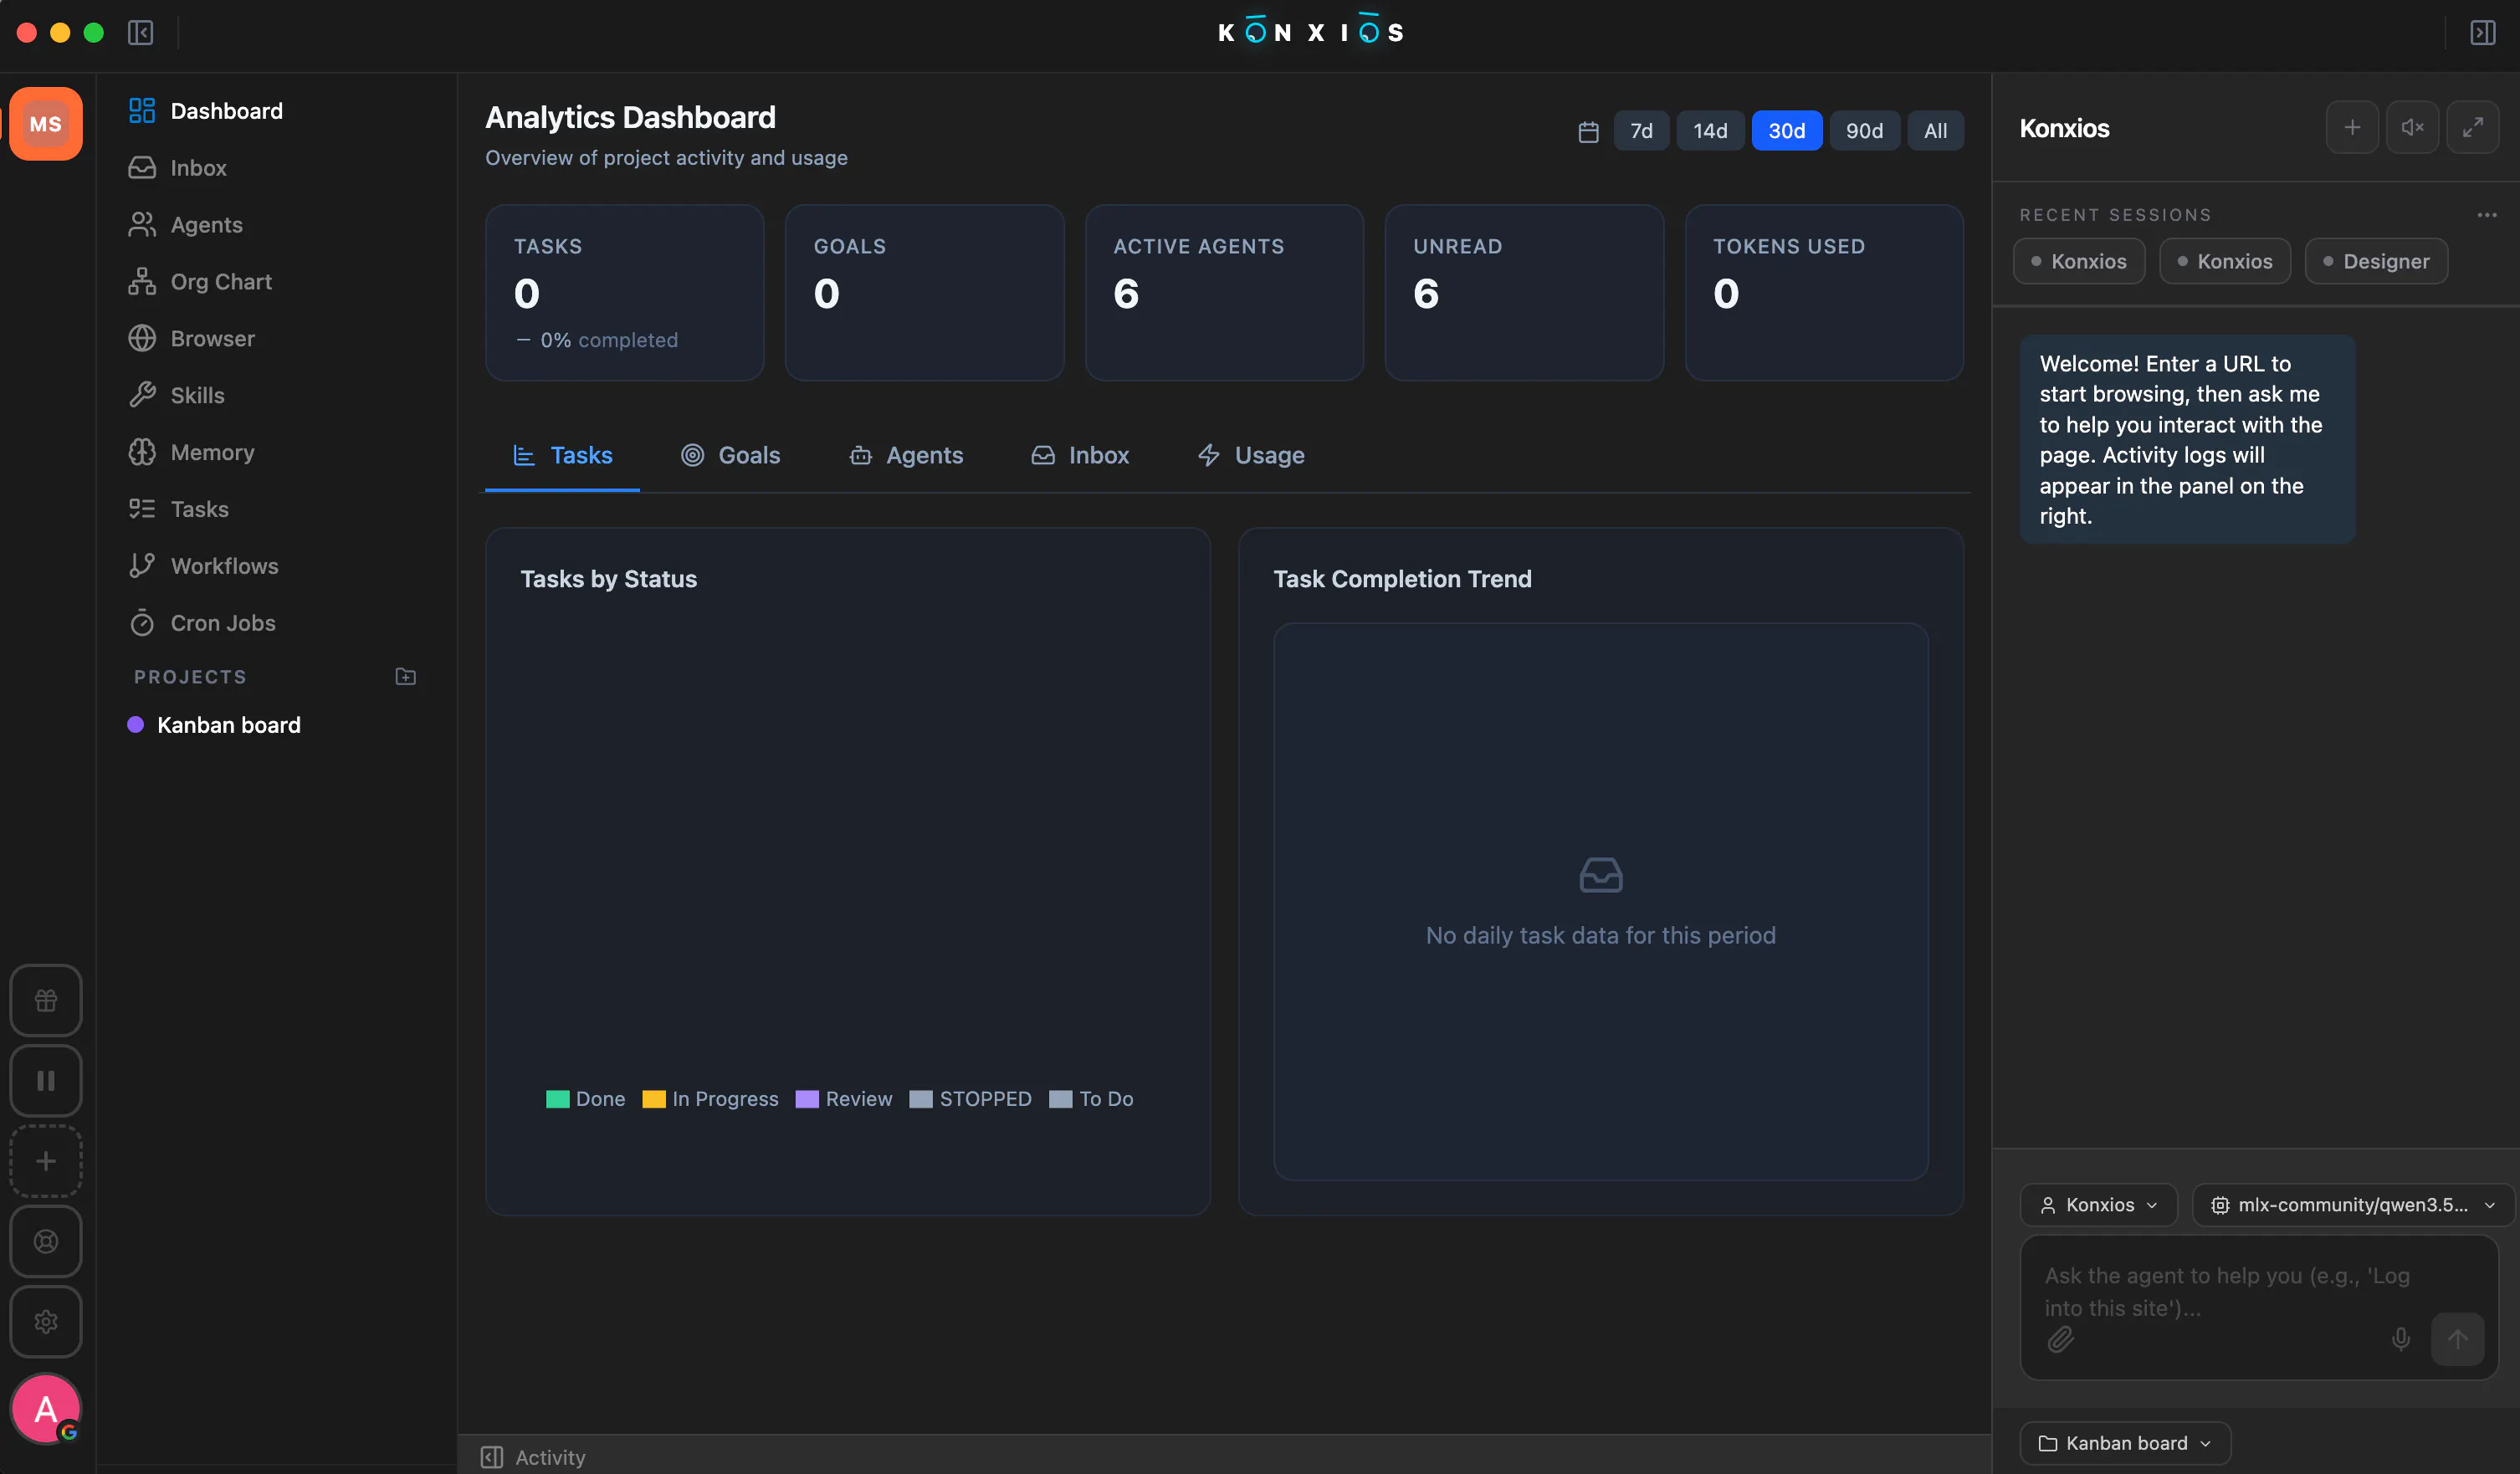Select the 7d time range
The width and height of the screenshot is (2520, 1474).
1641,131
